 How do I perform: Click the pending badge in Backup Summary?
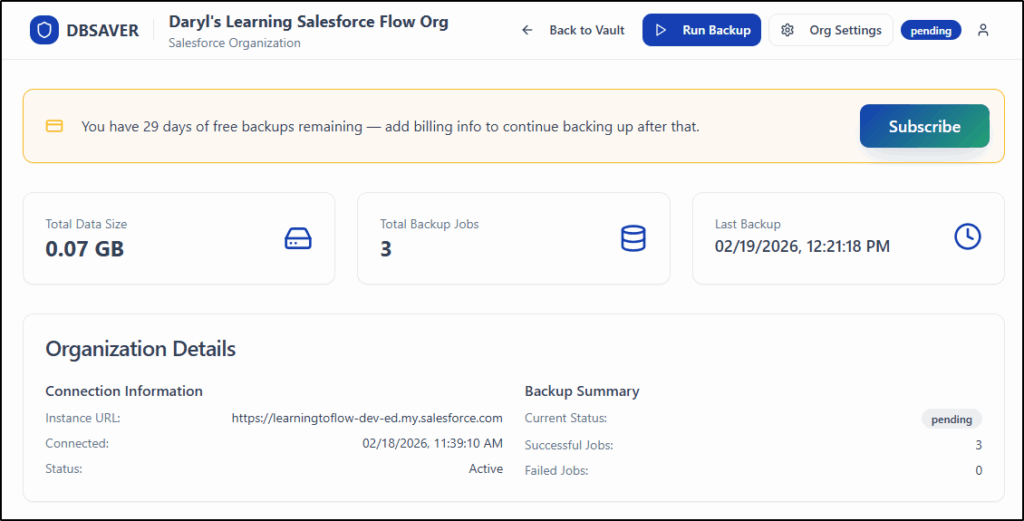tap(951, 419)
